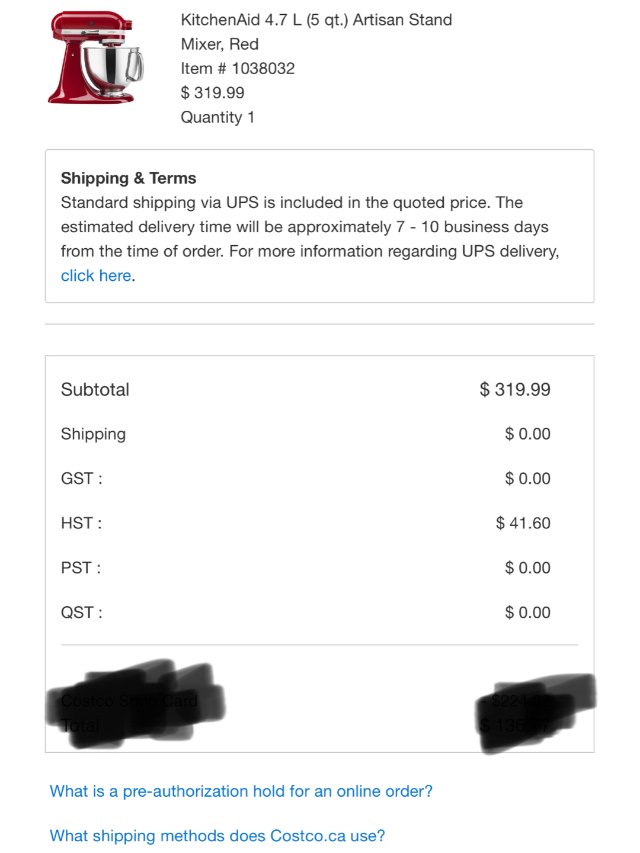Click the Quantity 1 text
The width and height of the screenshot is (640, 853).
point(217,117)
